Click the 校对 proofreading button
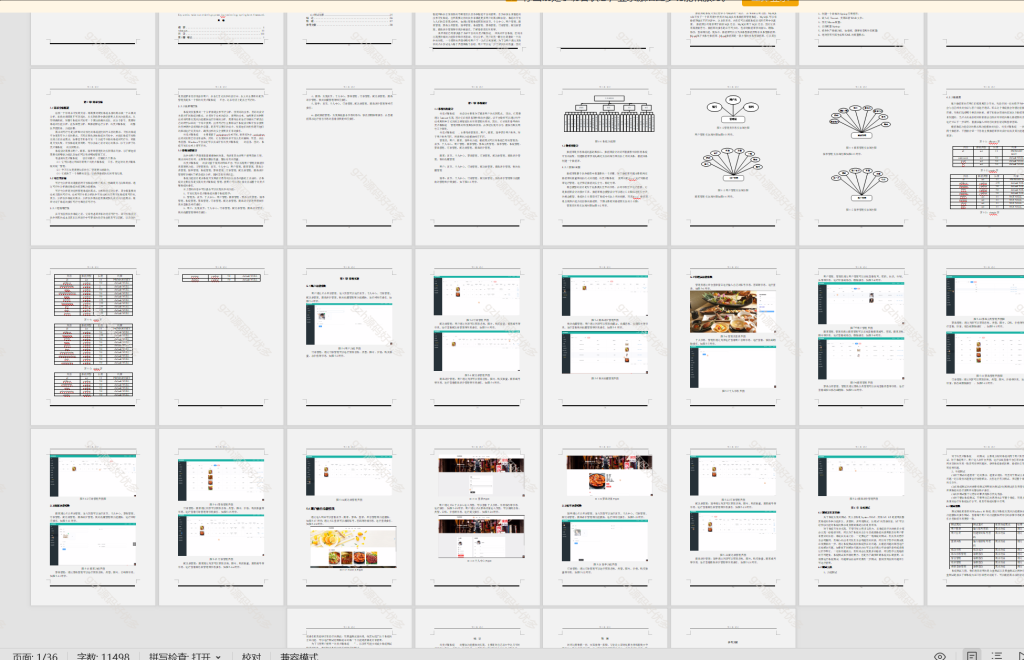Image resolution: width=1024 pixels, height=660 pixels. pos(251,656)
